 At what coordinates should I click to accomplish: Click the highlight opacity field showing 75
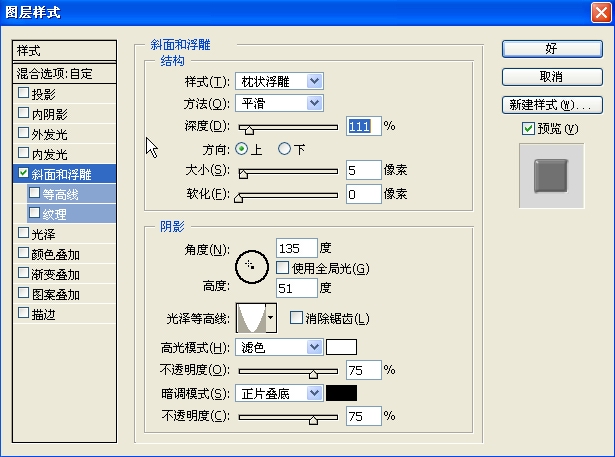(x=364, y=370)
